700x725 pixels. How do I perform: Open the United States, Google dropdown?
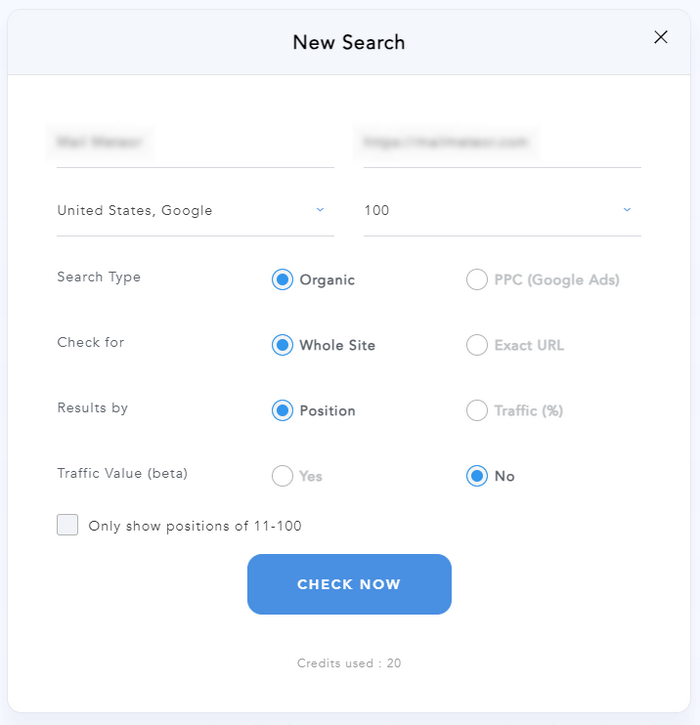(195, 210)
